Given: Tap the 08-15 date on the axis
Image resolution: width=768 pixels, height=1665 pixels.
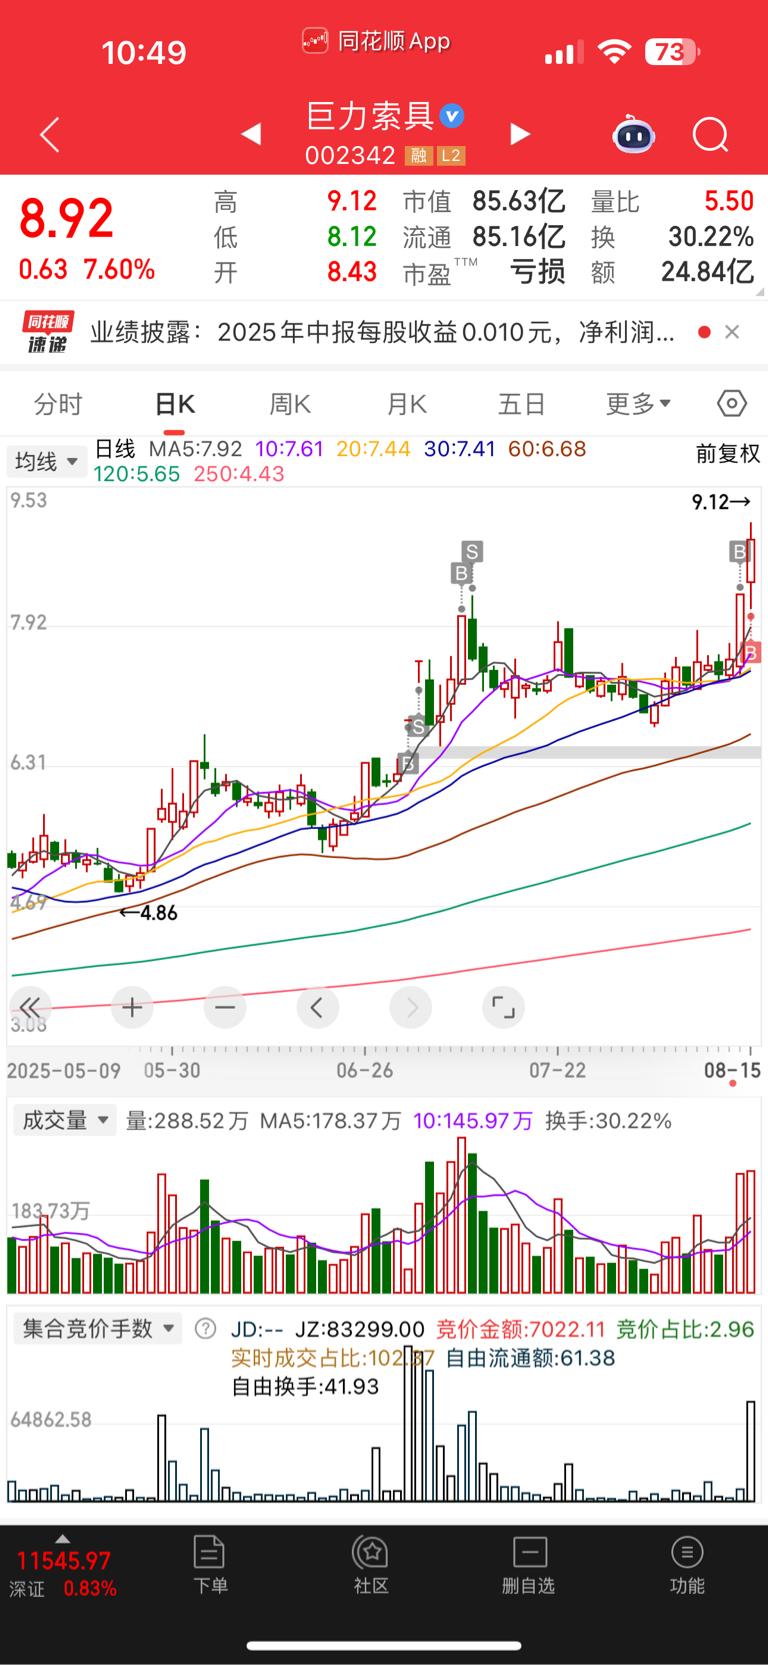Looking at the screenshot, I should tap(732, 1070).
